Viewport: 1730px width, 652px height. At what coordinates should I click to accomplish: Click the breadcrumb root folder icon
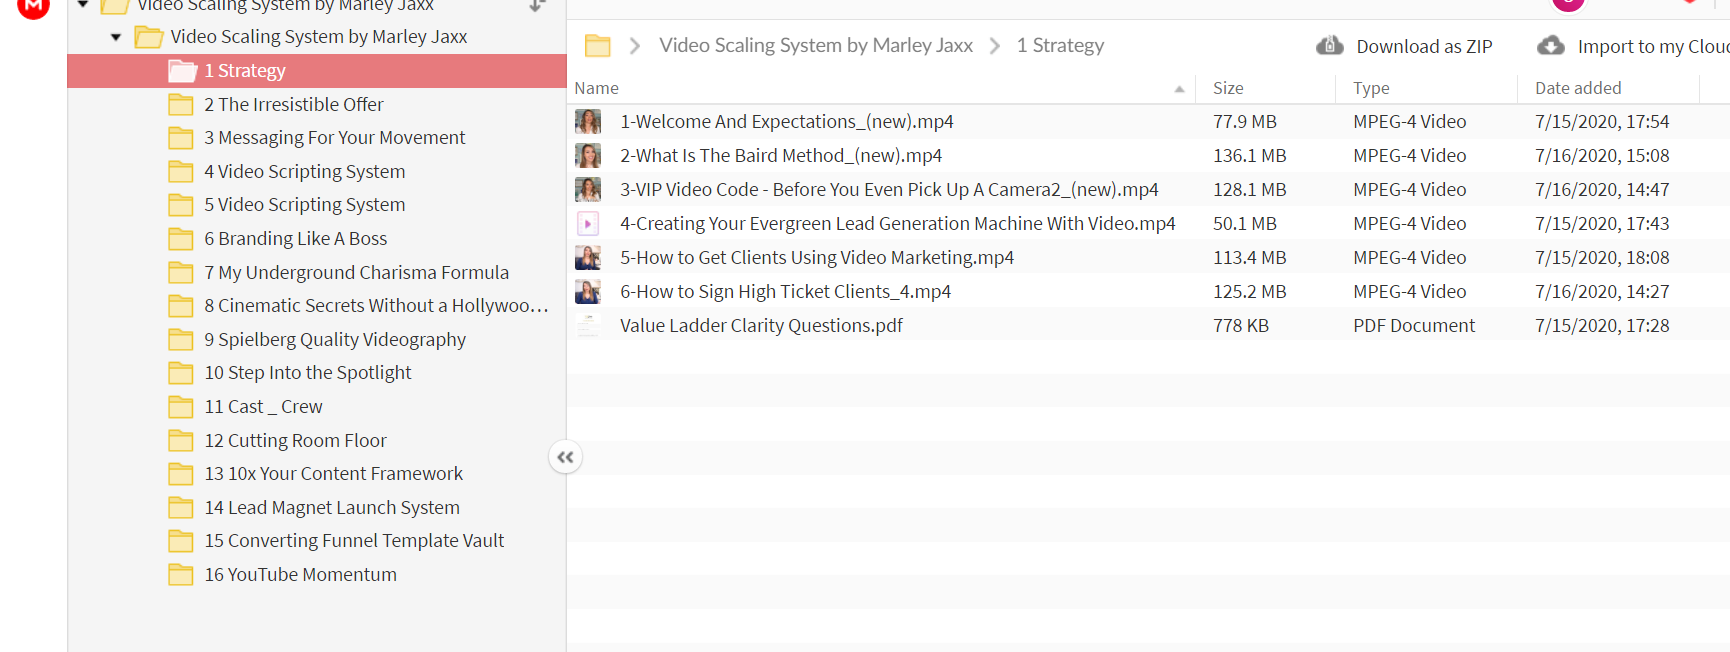coord(598,46)
